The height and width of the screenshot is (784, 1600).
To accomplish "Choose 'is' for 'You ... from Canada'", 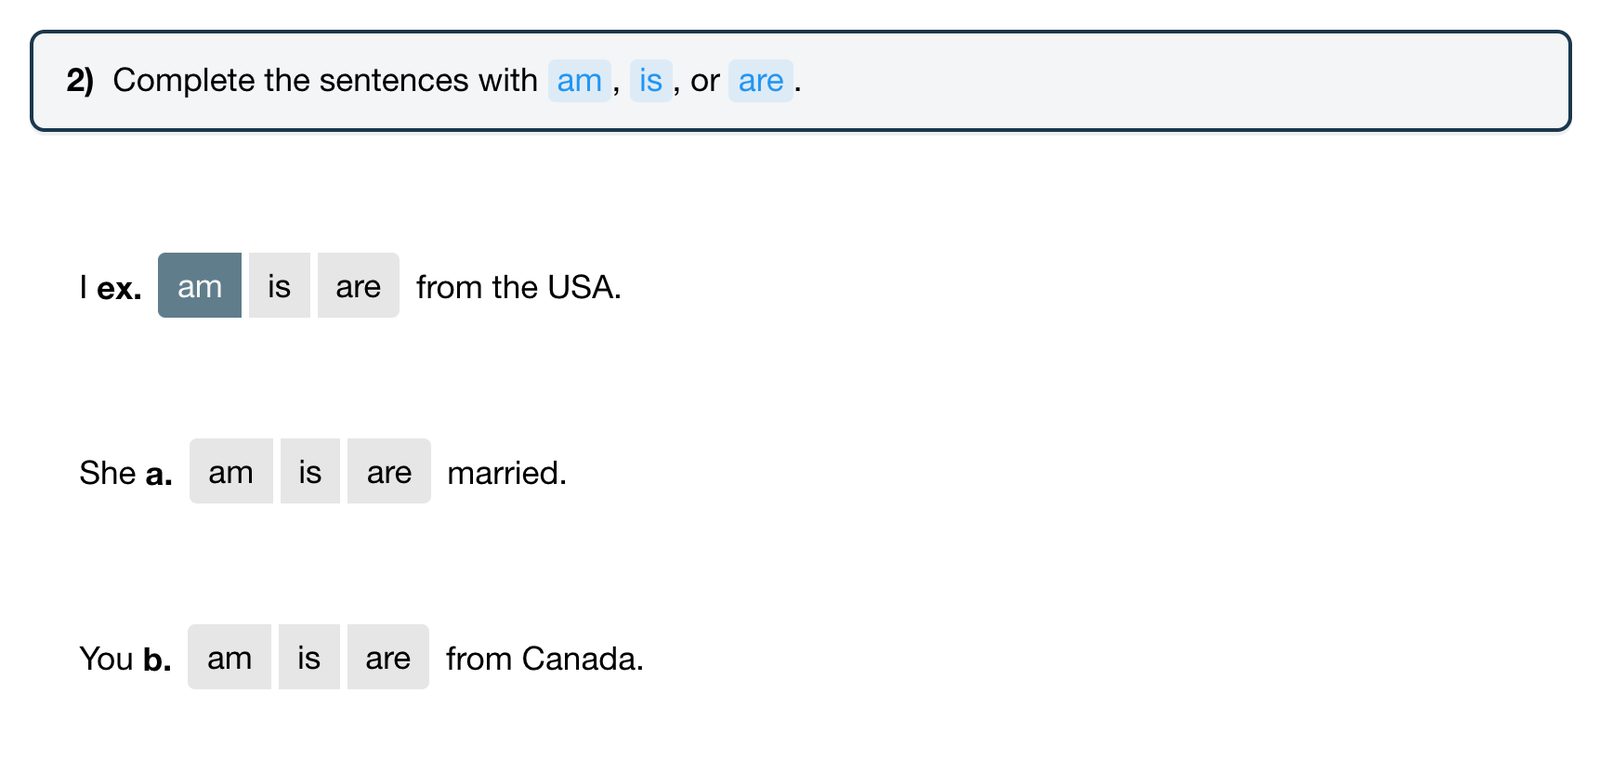I will coord(309,657).
